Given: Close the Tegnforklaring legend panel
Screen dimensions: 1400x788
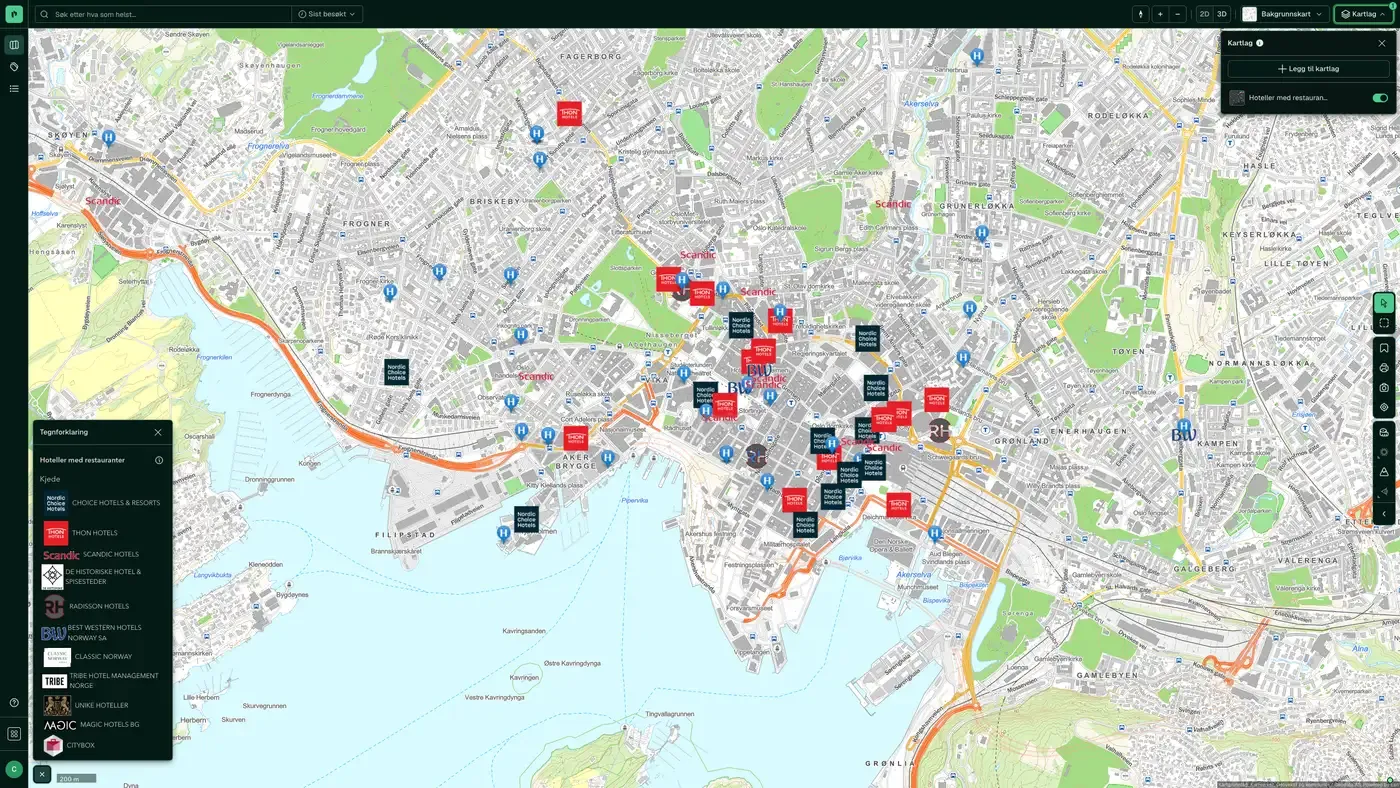Looking at the screenshot, I should pos(158,432).
